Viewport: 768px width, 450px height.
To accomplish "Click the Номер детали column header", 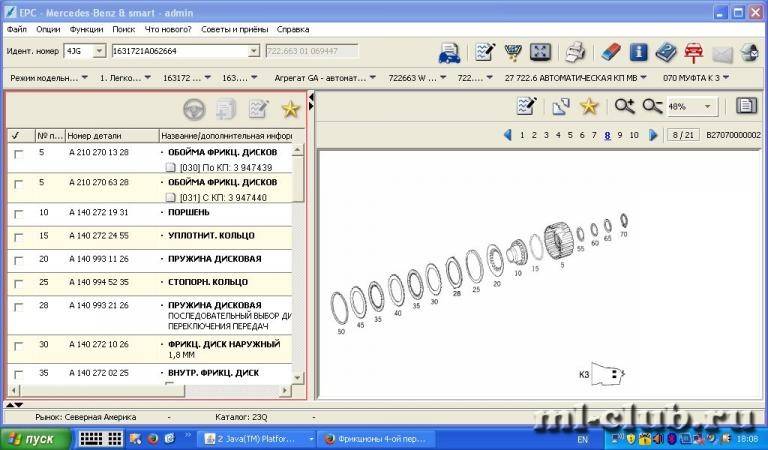I will (112, 136).
